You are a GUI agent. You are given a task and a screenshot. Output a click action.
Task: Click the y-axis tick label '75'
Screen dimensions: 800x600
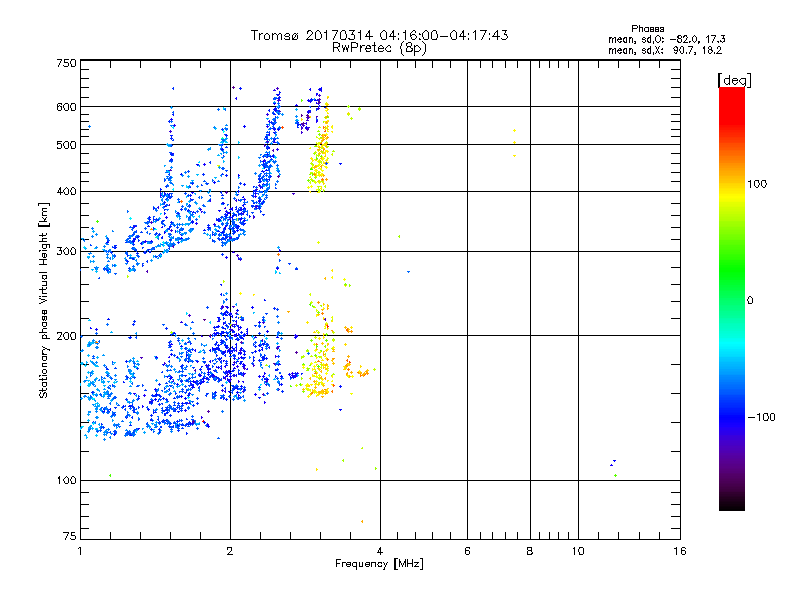tap(70, 536)
